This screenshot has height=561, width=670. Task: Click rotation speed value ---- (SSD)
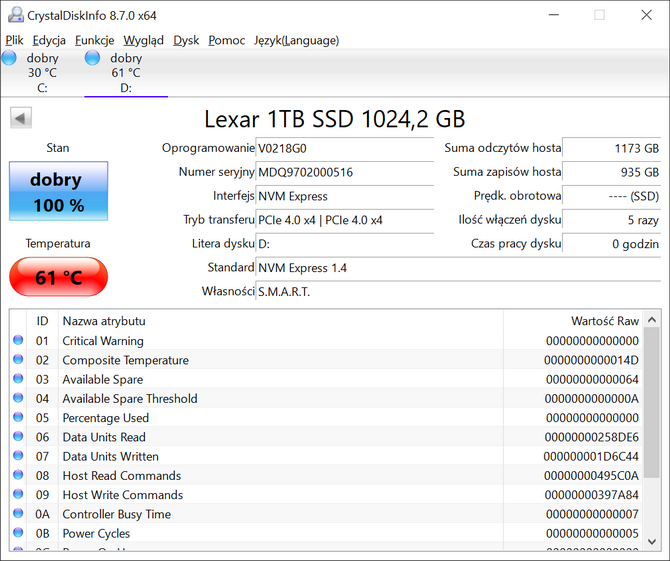[611, 196]
